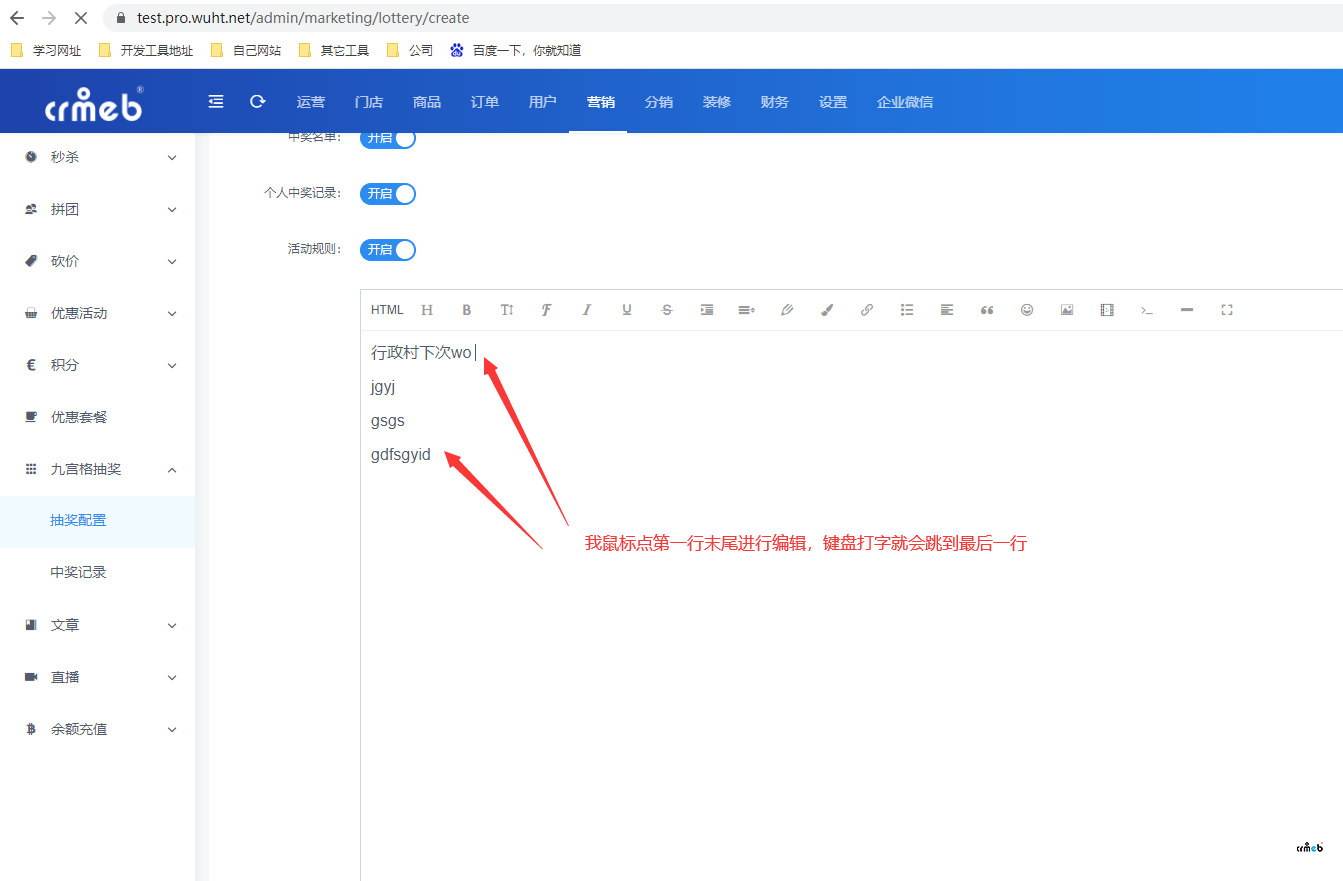Screen dimensions: 1343x881
Task: Open the 订单 top navigation tab
Action: point(485,102)
